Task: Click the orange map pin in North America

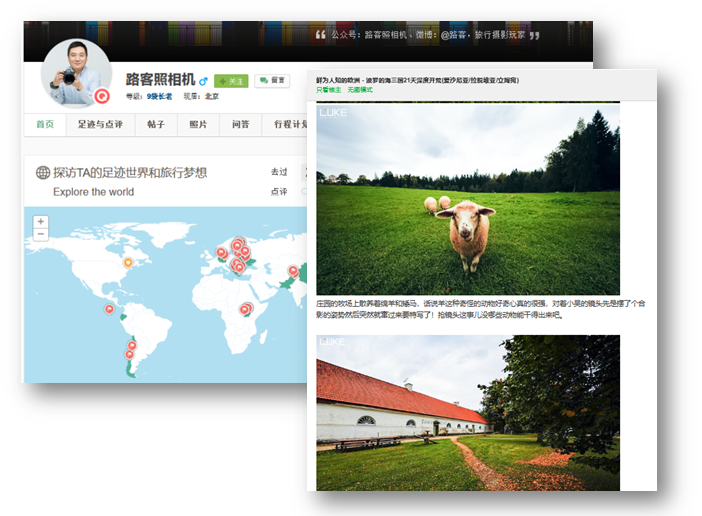Action: click(127, 263)
